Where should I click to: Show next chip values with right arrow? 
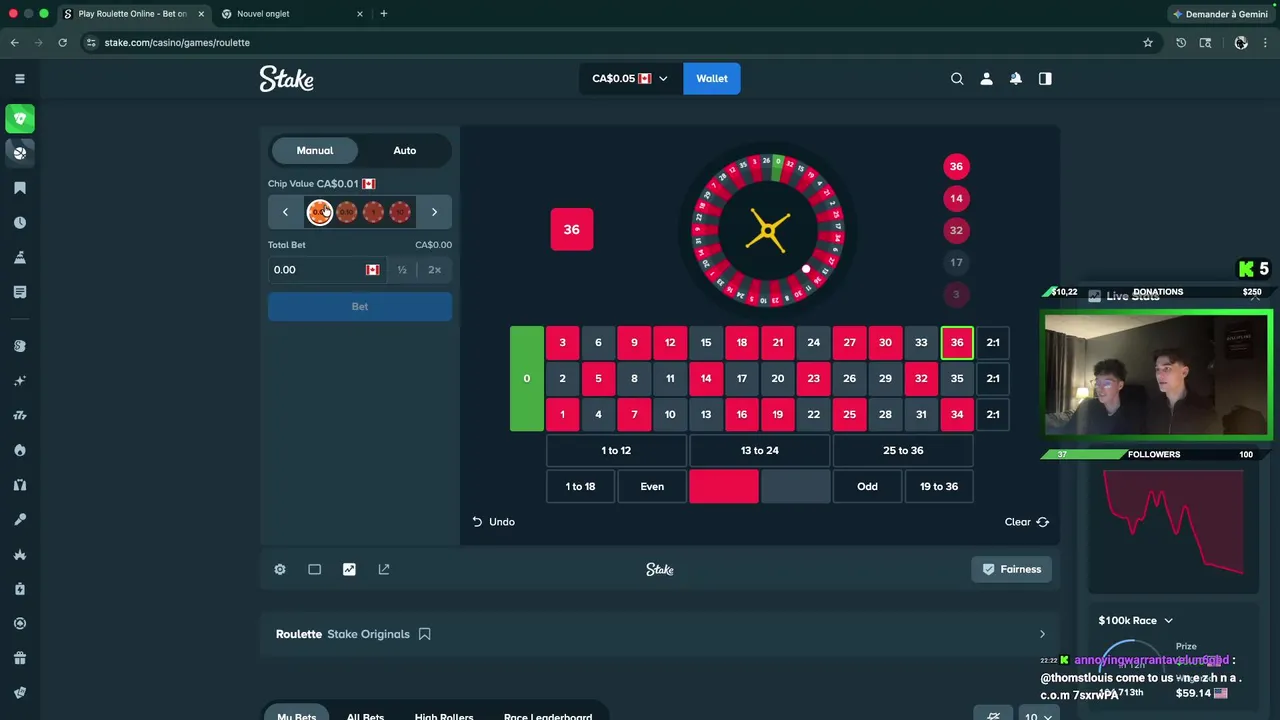pos(434,212)
